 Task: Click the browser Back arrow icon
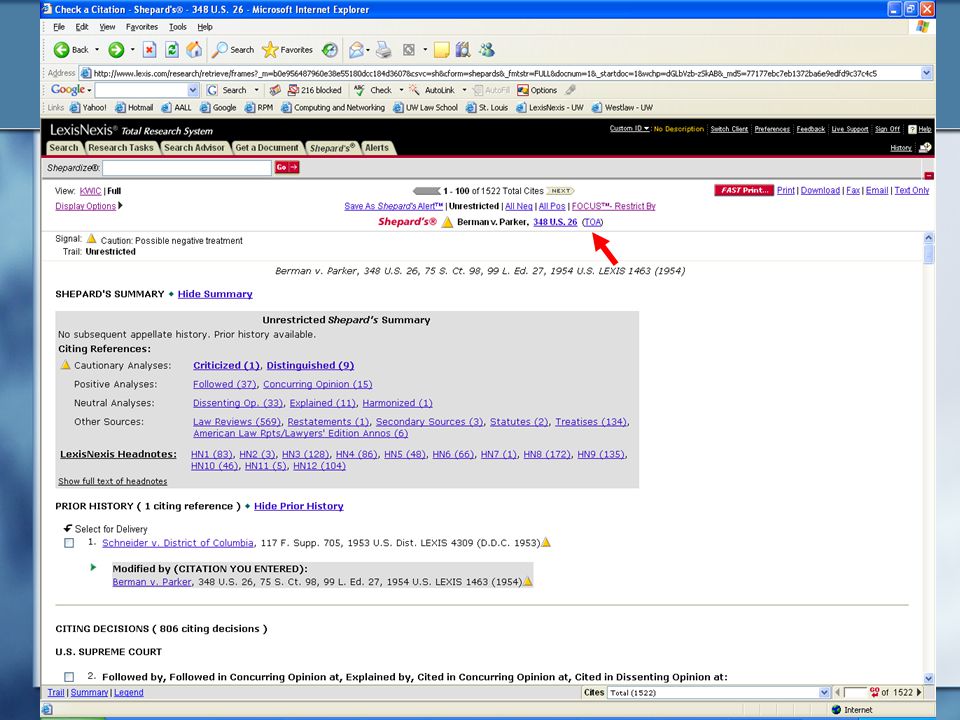click(61, 50)
